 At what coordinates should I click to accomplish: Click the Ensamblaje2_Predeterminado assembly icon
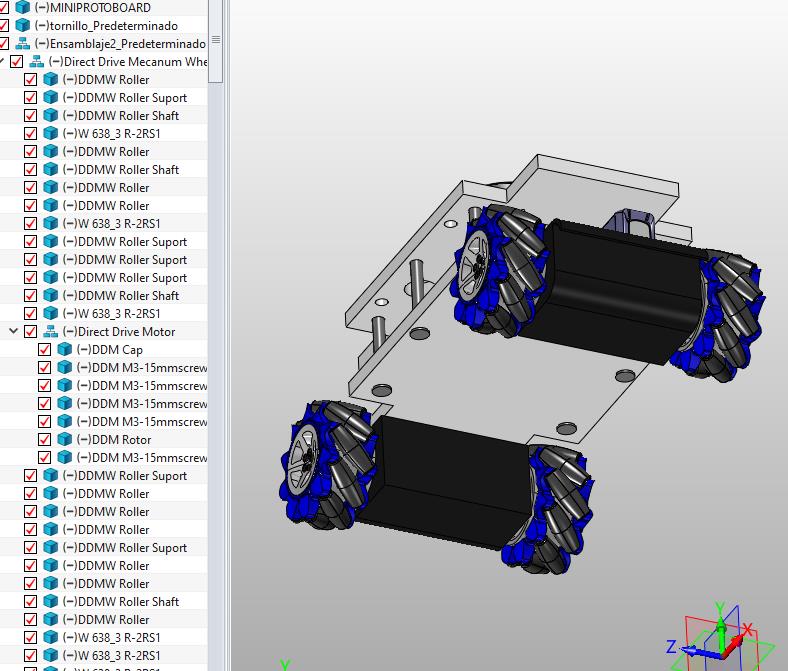(23, 43)
